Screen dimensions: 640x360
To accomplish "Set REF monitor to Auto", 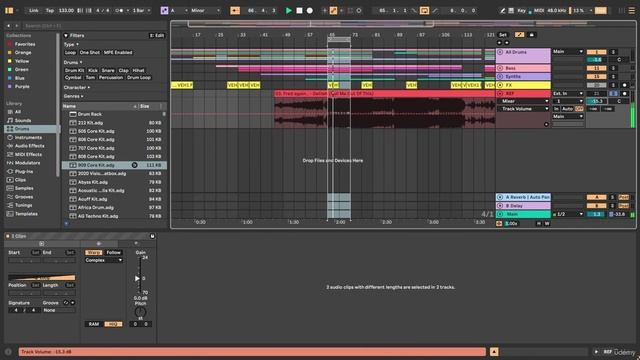I will point(567,109).
